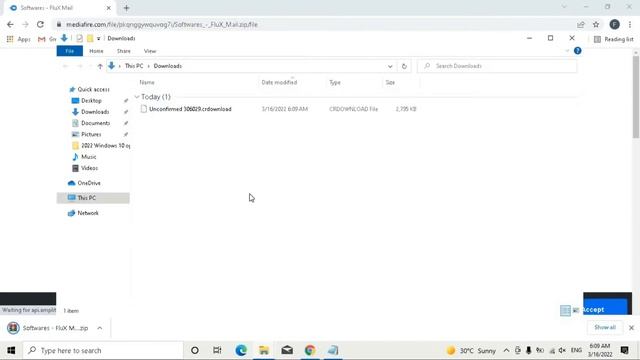This screenshot has height=360, width=640.
Task: Click the Explorer quick access properties icon
Action: [x=79, y=38]
